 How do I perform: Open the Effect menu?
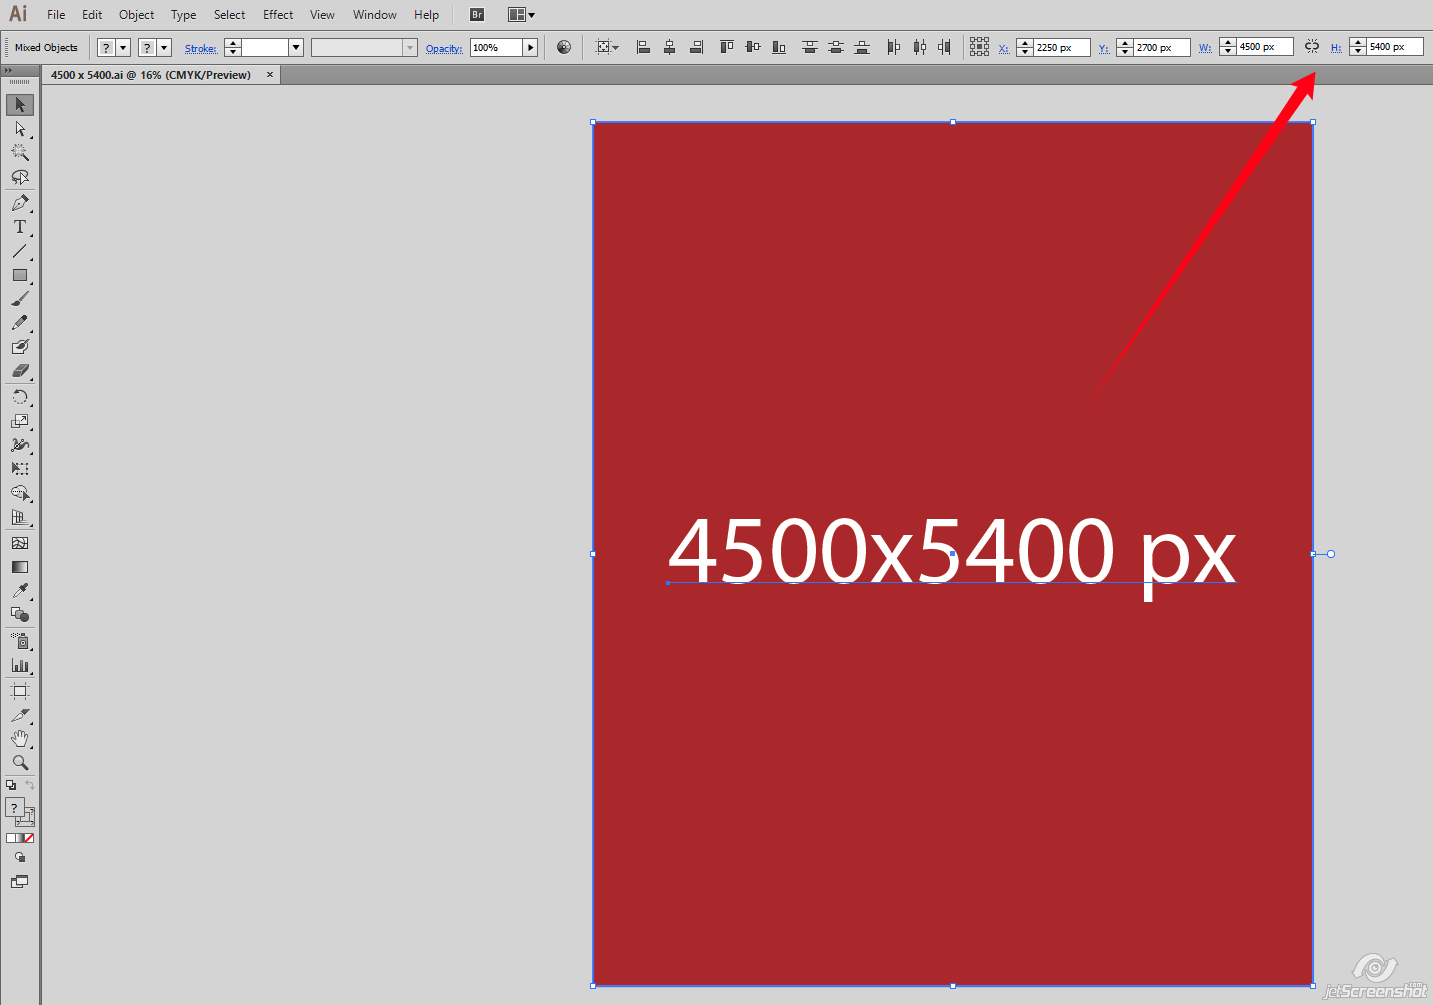(278, 15)
